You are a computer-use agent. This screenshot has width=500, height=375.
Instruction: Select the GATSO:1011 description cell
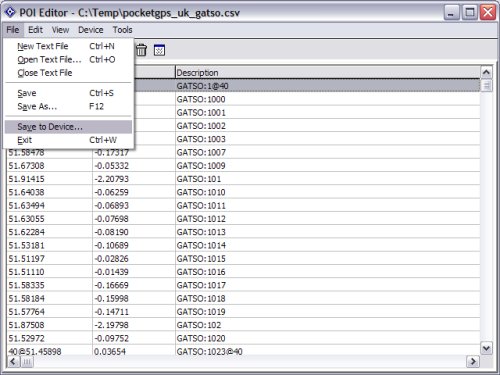tap(328, 205)
